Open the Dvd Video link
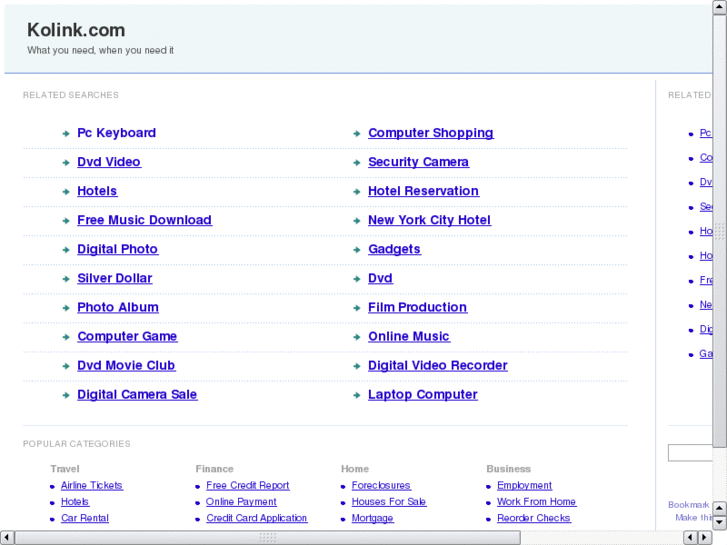Viewport: 727px width, 545px height. 109,162
